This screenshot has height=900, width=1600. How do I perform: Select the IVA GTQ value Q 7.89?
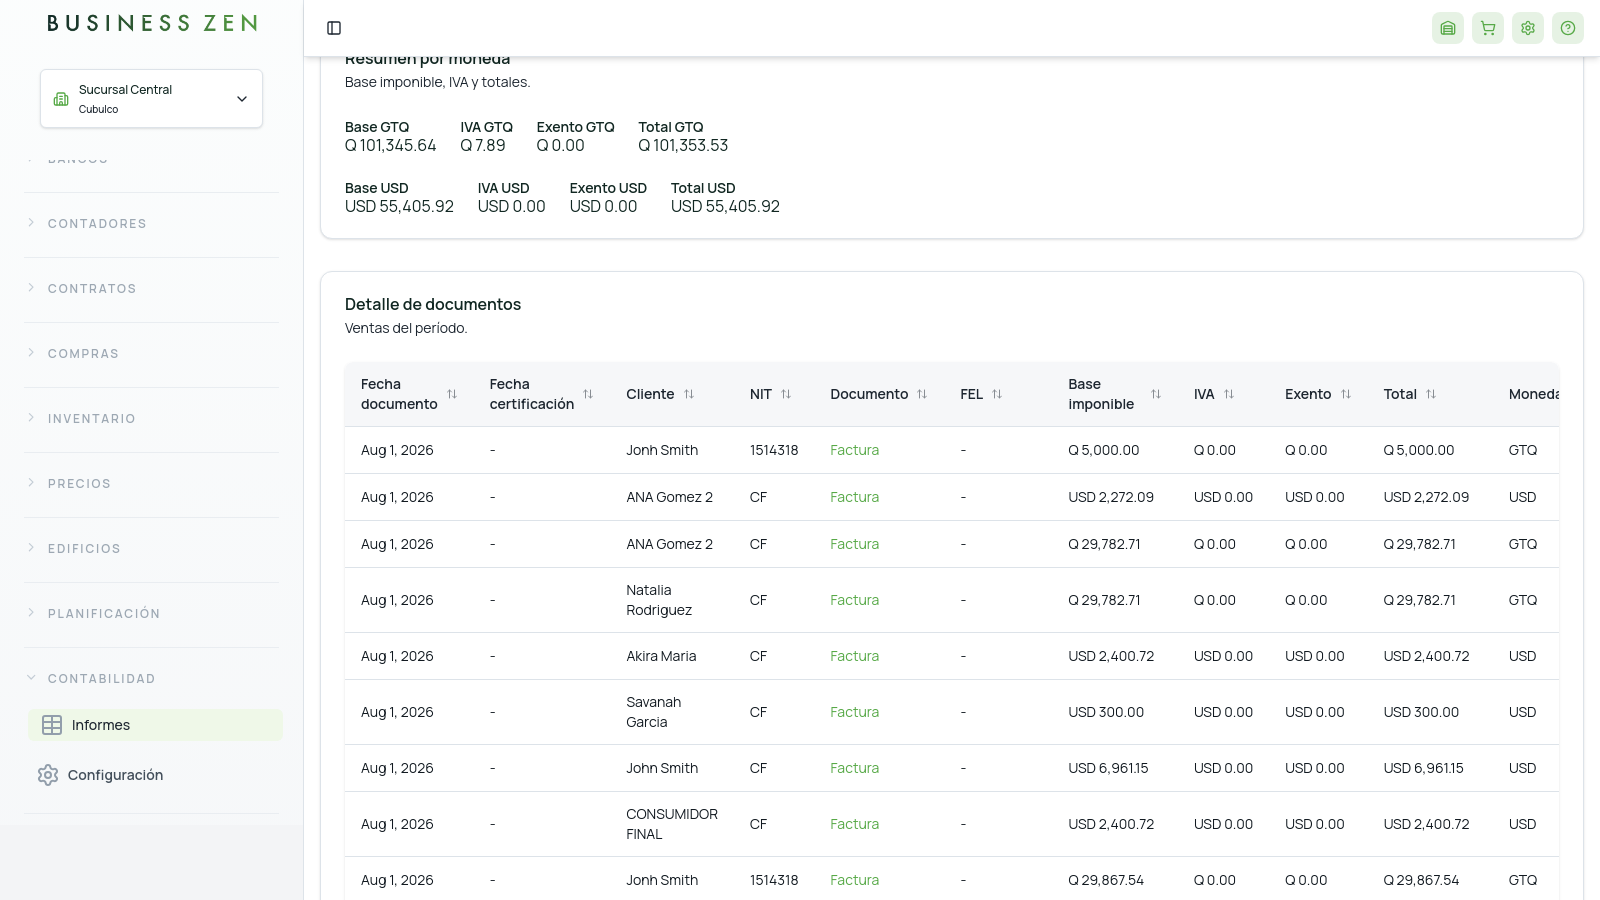(x=483, y=146)
